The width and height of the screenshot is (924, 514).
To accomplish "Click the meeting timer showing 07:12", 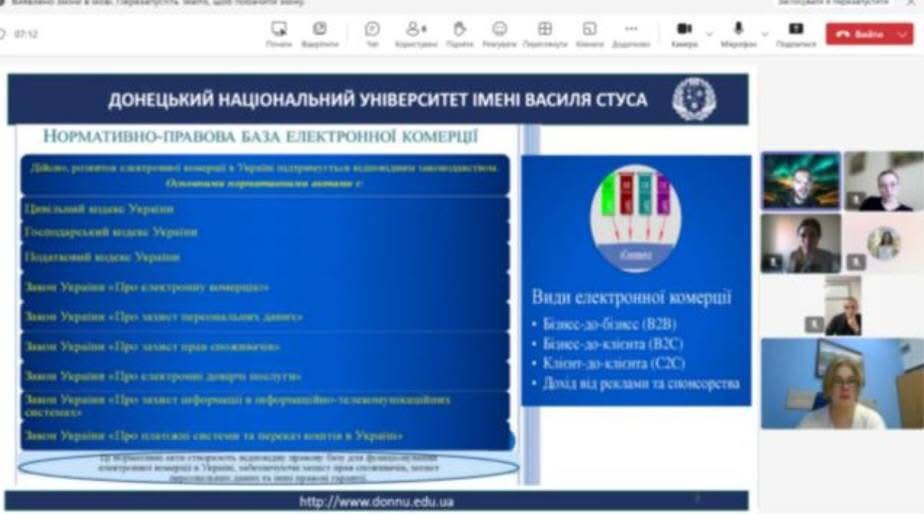I will point(26,34).
